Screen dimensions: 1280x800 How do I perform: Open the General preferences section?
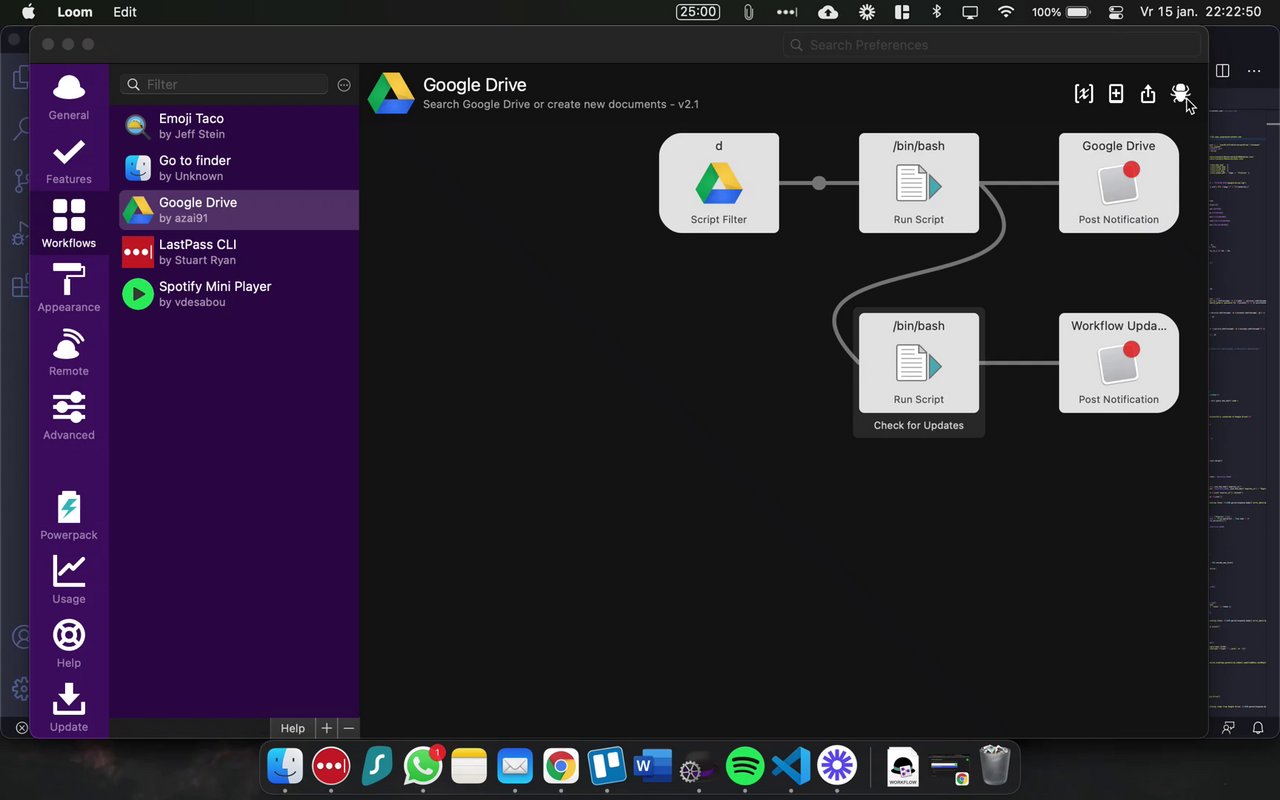69,98
